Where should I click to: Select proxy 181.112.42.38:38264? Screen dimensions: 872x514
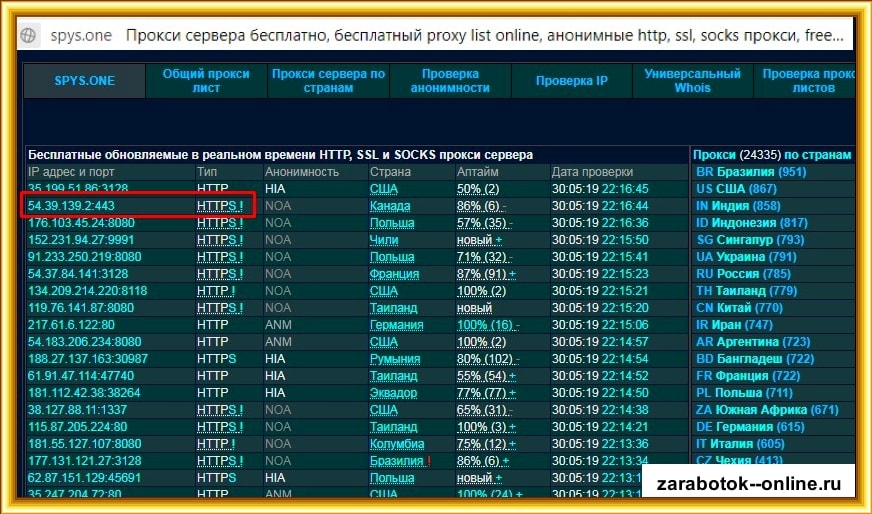click(x=85, y=393)
